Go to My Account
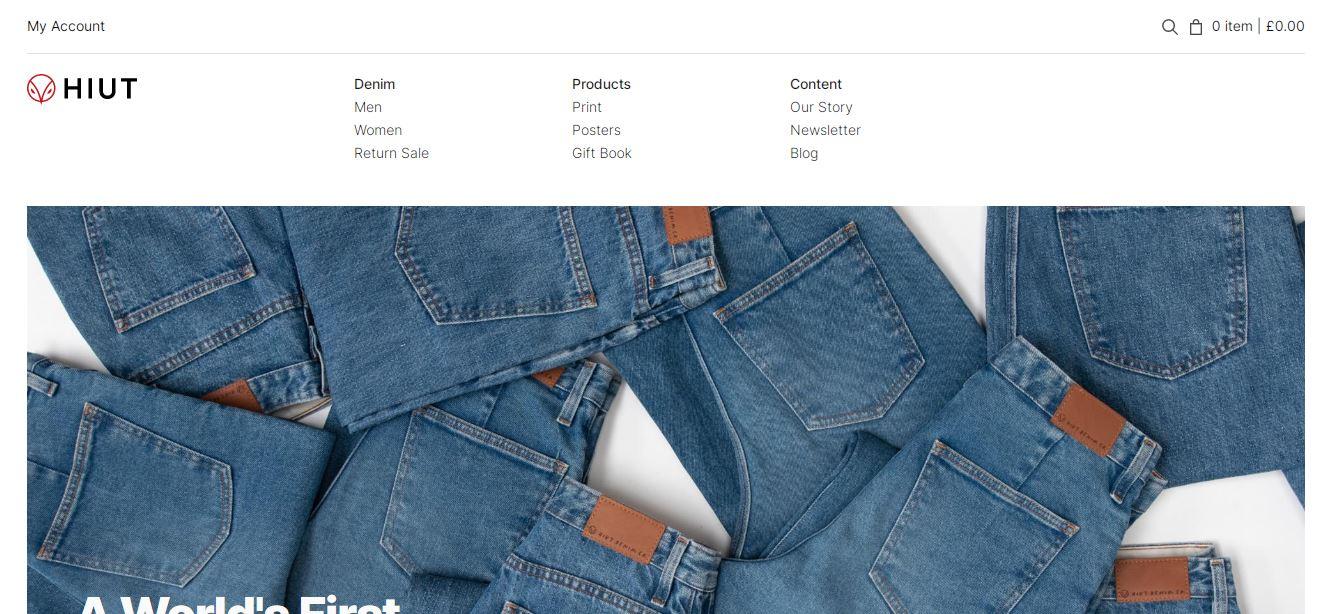 tap(66, 26)
